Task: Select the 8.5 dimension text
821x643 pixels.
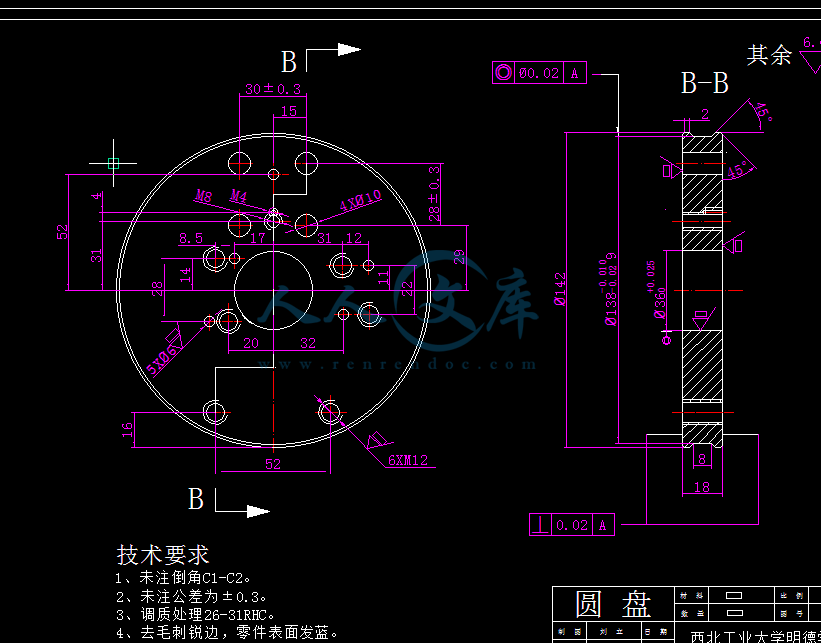Action: click(191, 239)
